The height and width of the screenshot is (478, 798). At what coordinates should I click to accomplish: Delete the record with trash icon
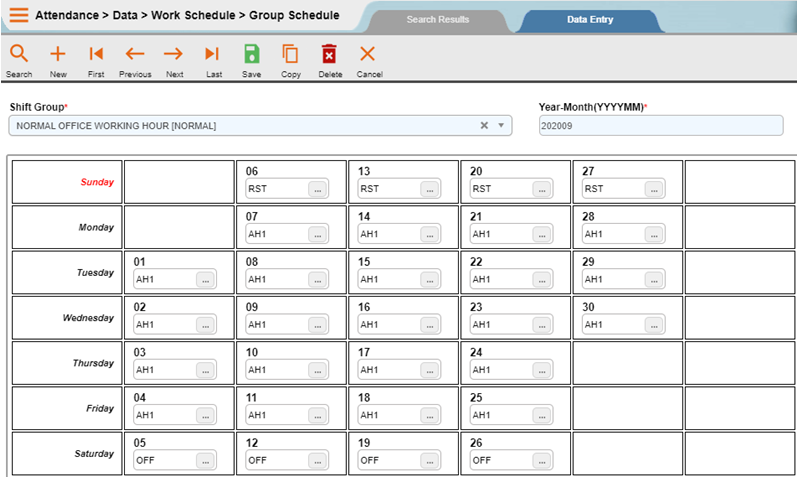tap(329, 55)
